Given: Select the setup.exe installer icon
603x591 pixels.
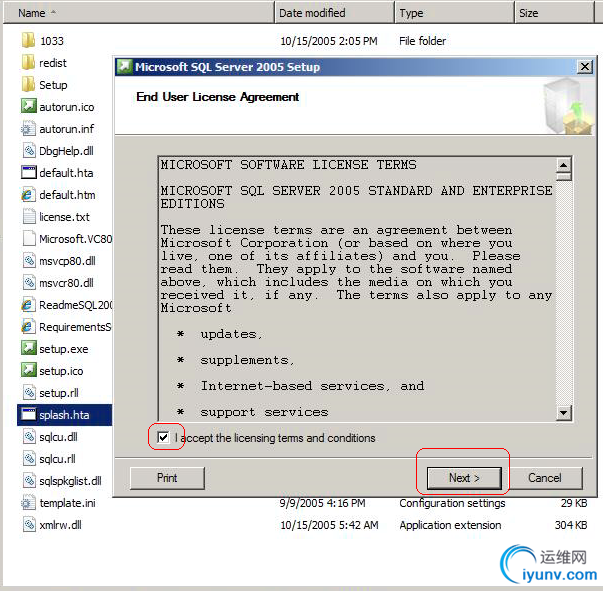Looking at the screenshot, I should click(x=28, y=348).
